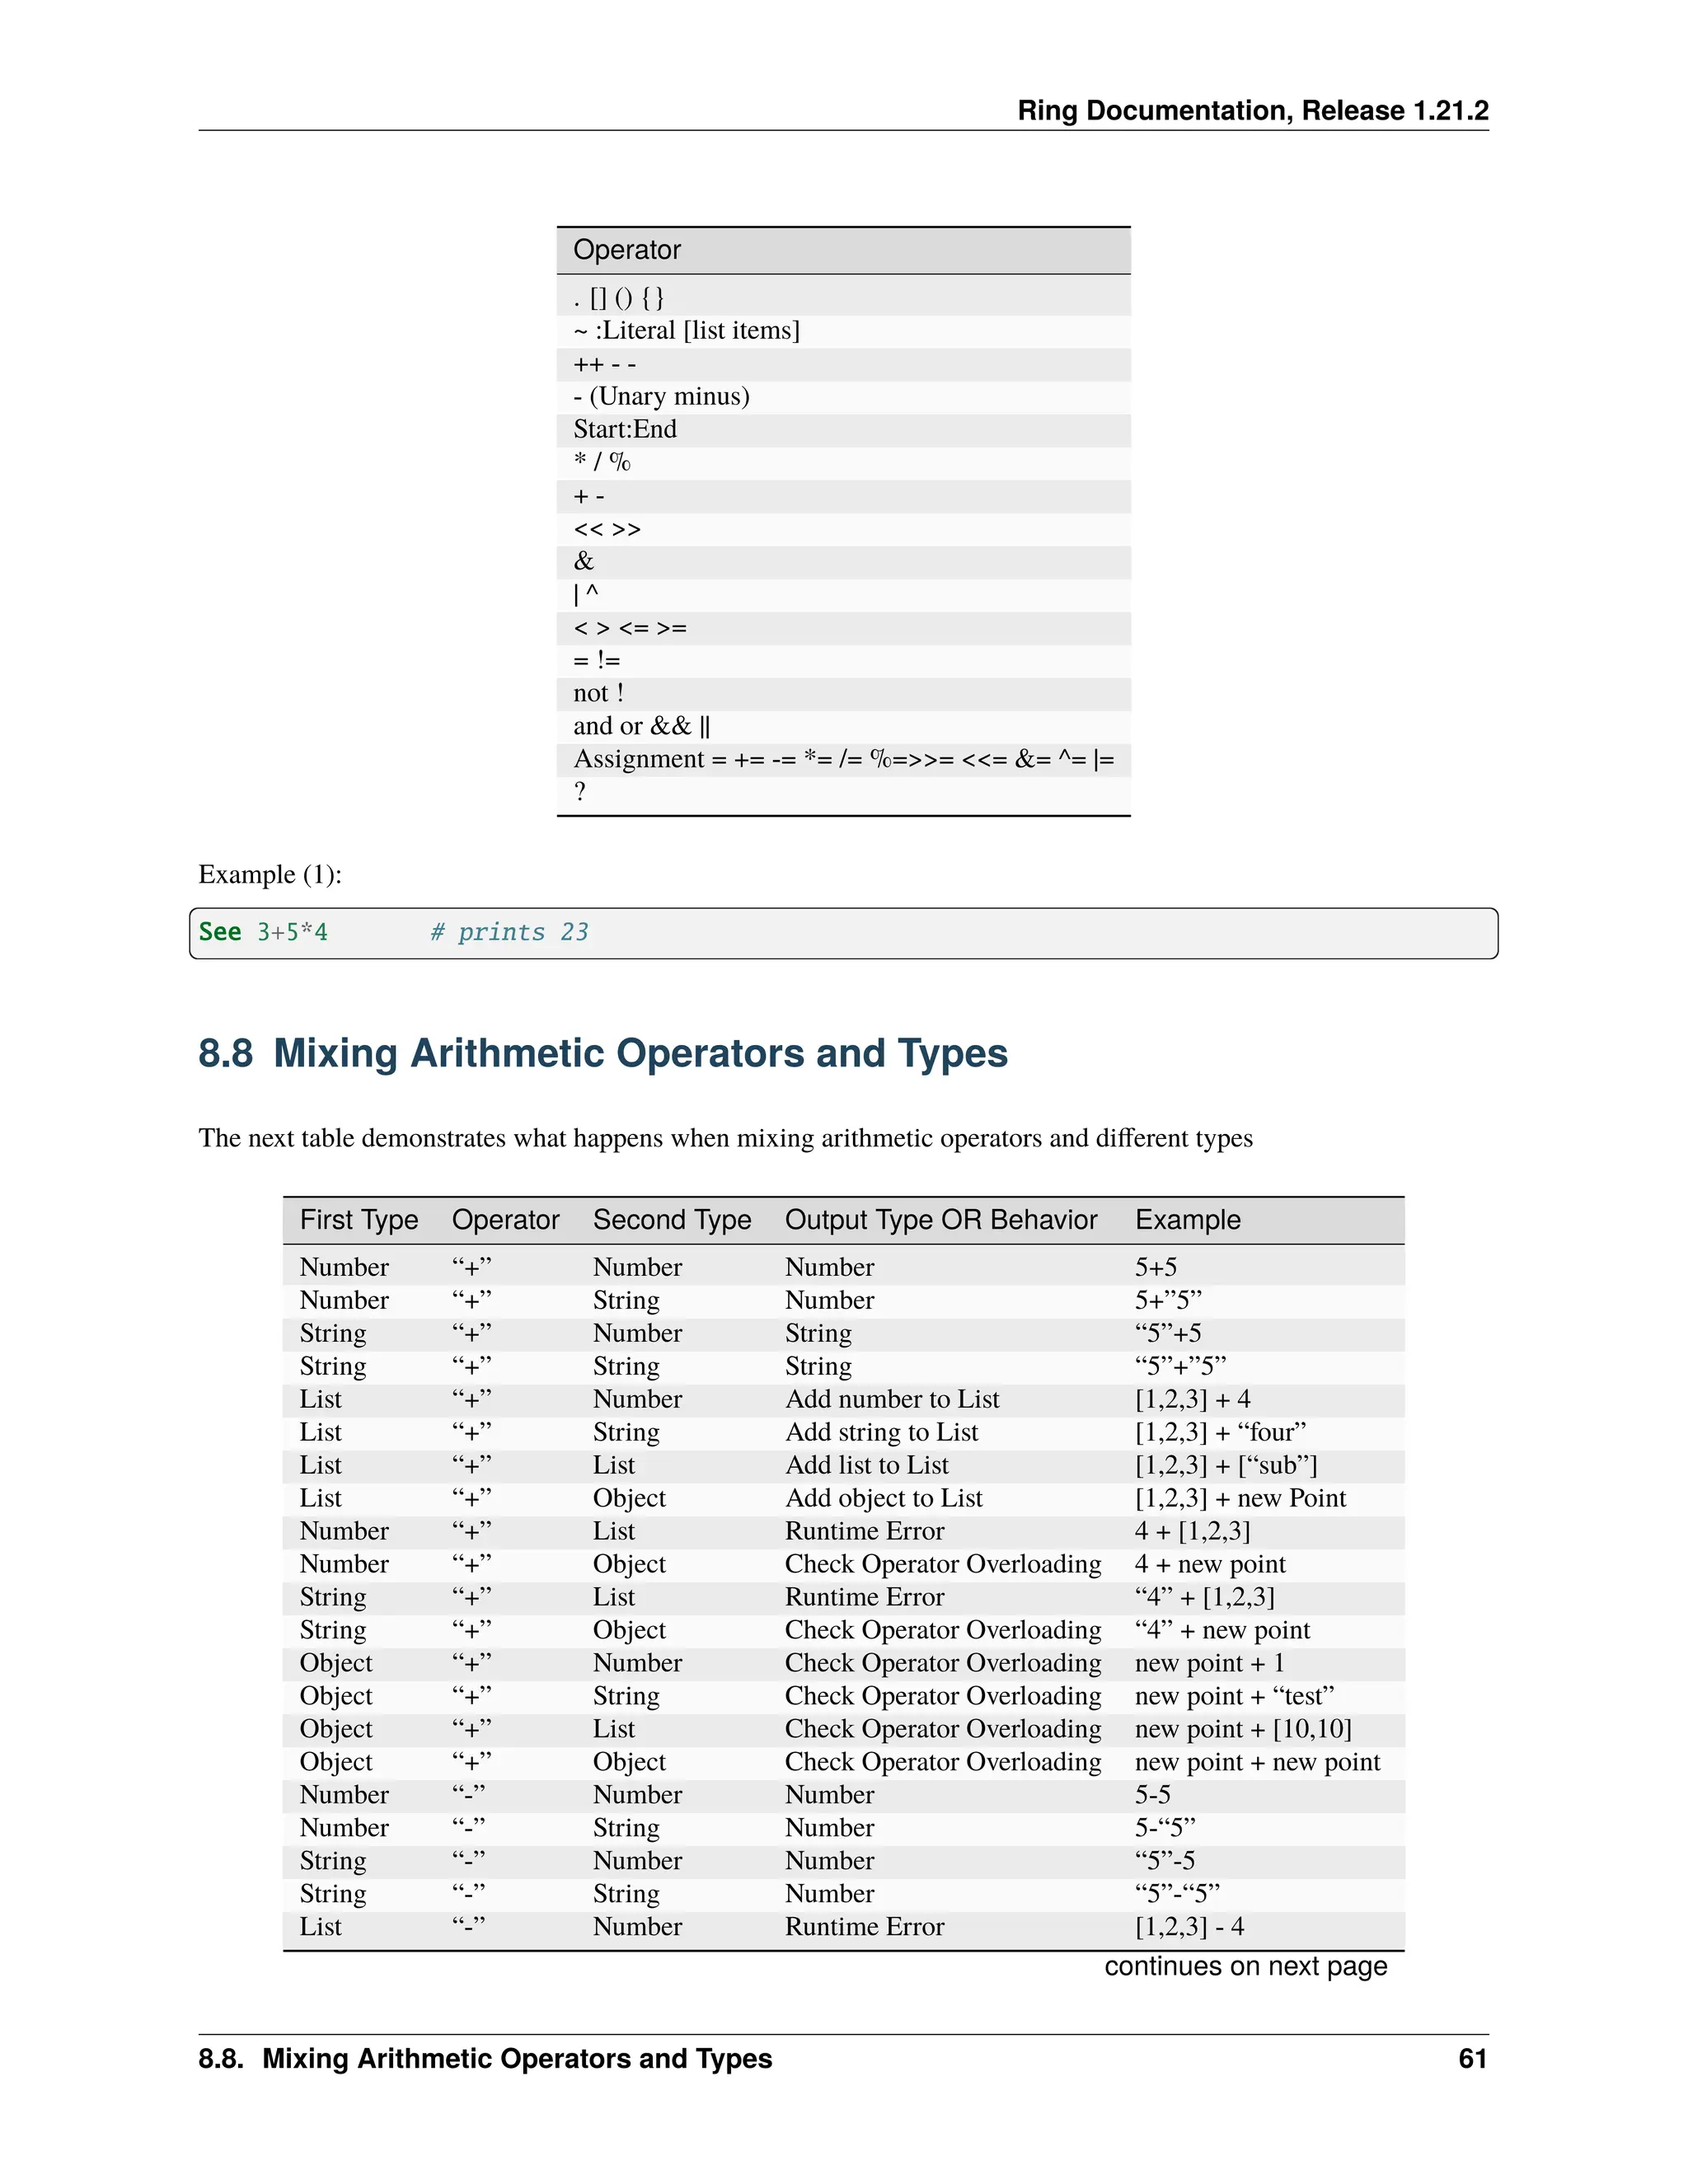Click the 'Add number to List' cell
1688x2184 pixels.
tap(892, 1399)
